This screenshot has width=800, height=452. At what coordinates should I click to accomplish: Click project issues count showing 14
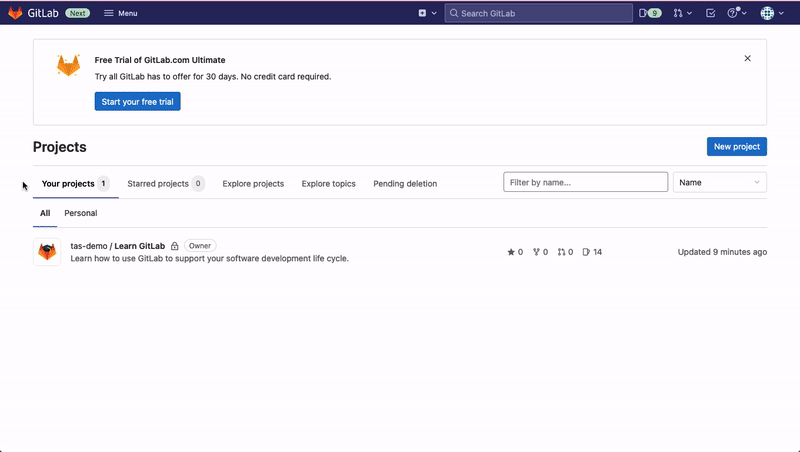tap(592, 252)
